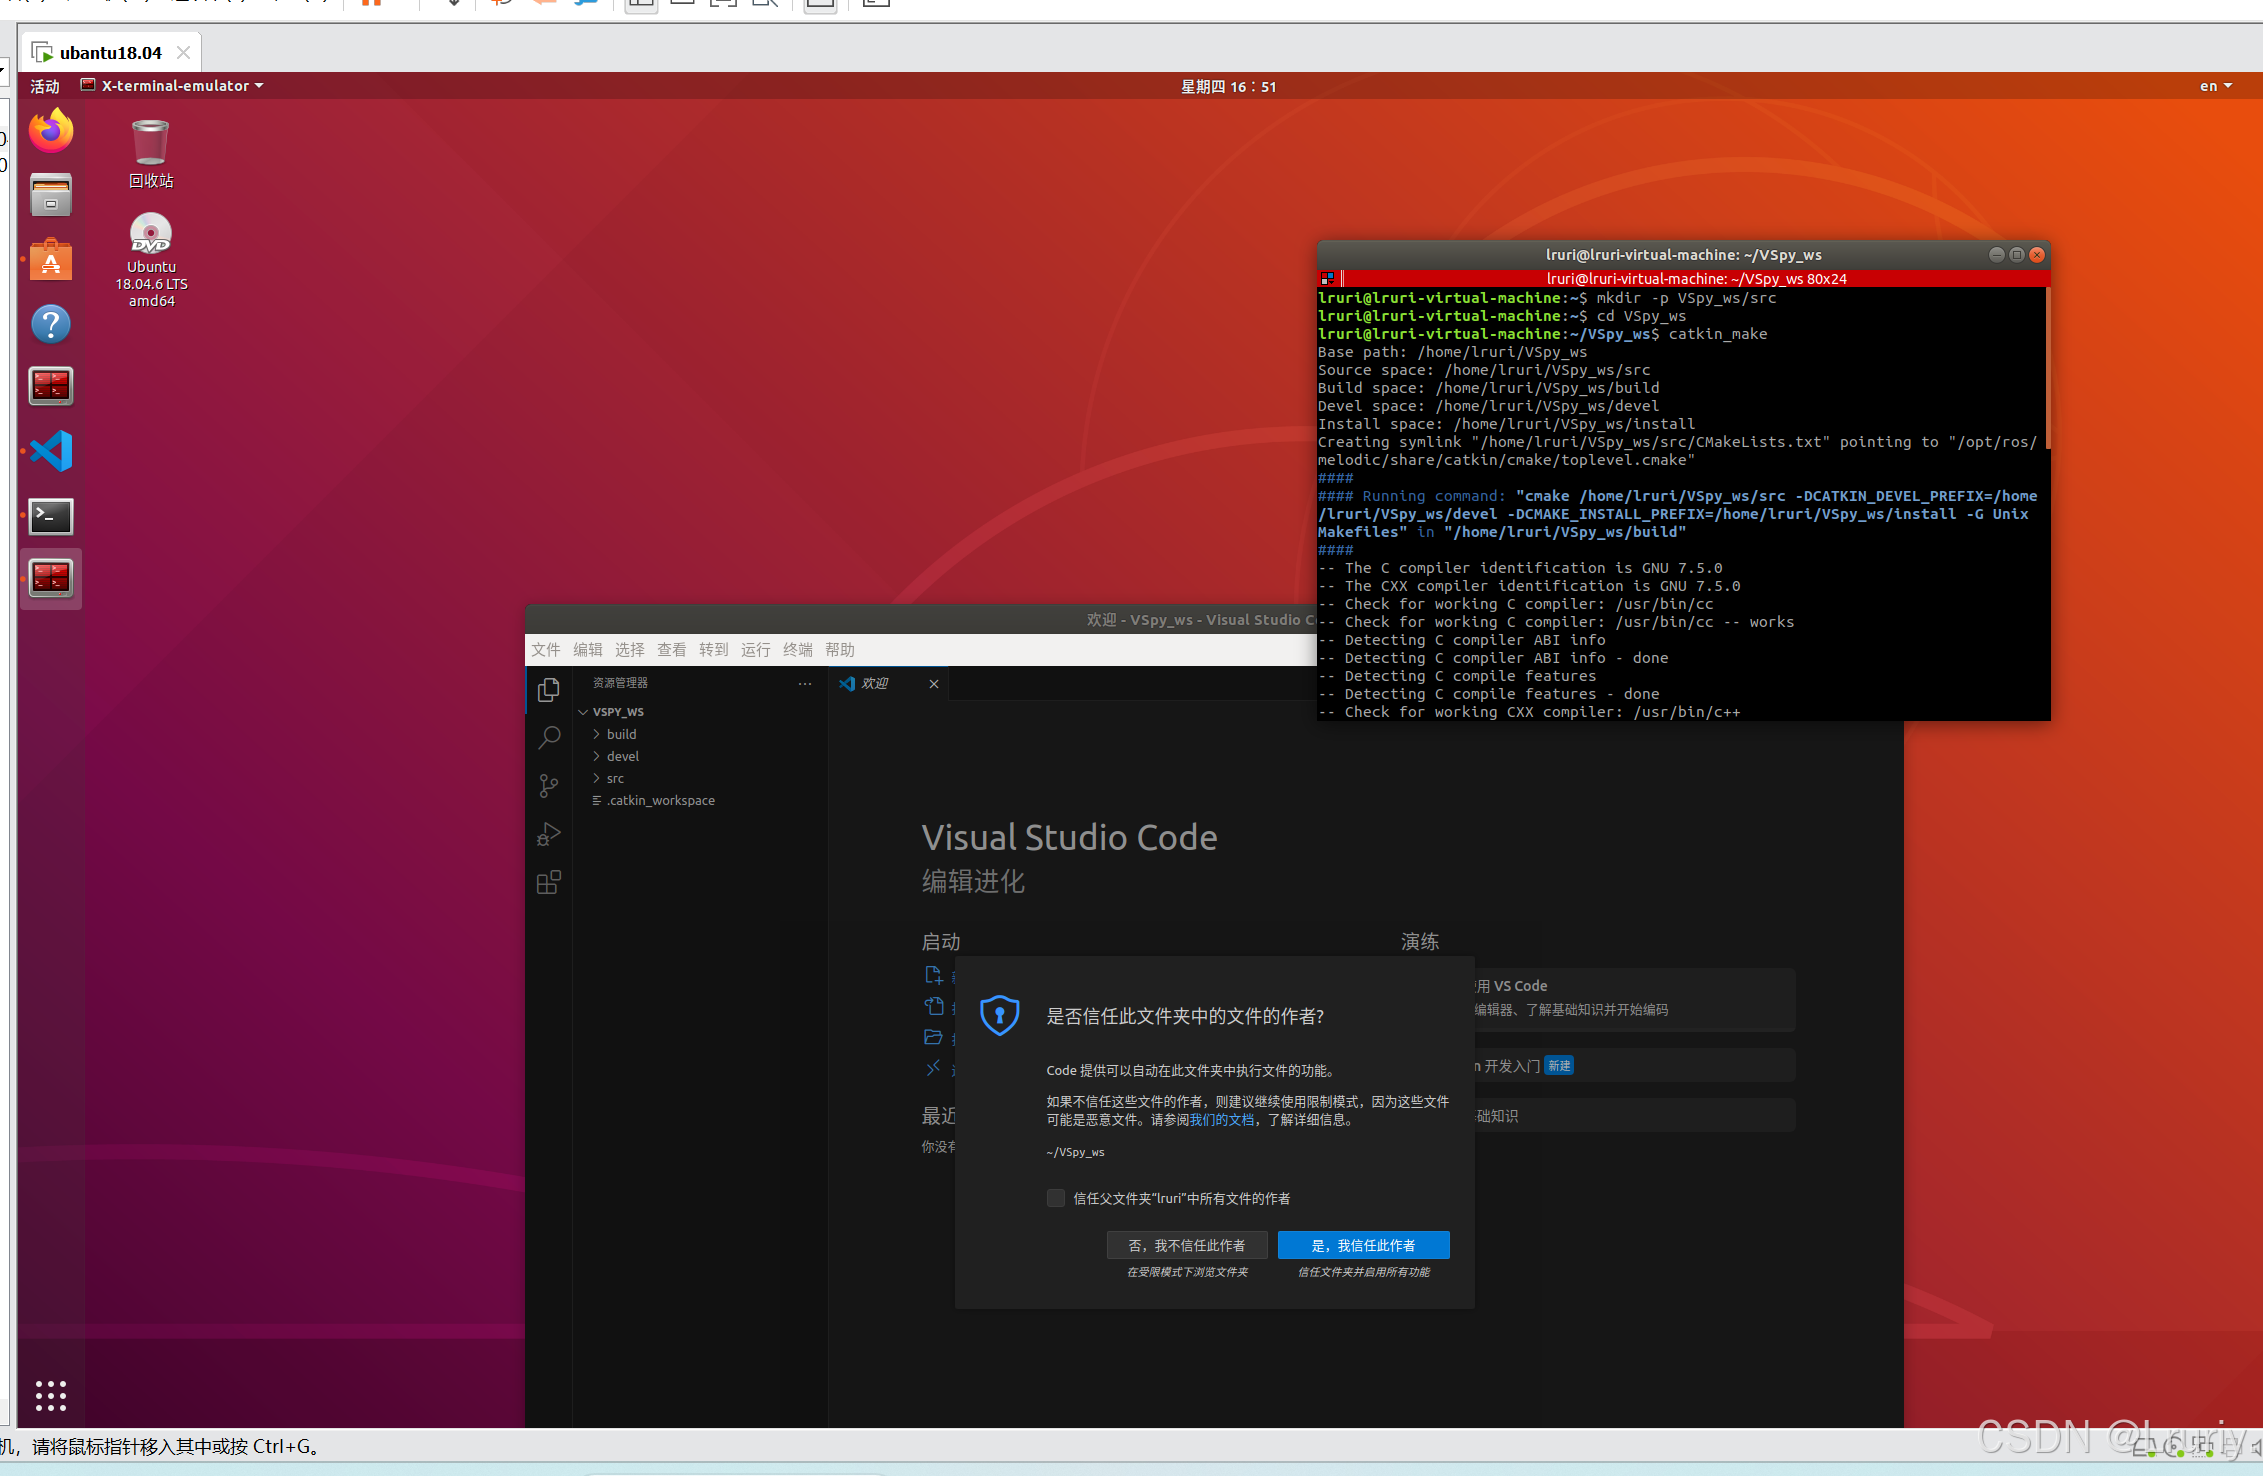Launch Firefox from the Ubuntu dock
Viewport: 2263px width, 1476px height.
50,131
